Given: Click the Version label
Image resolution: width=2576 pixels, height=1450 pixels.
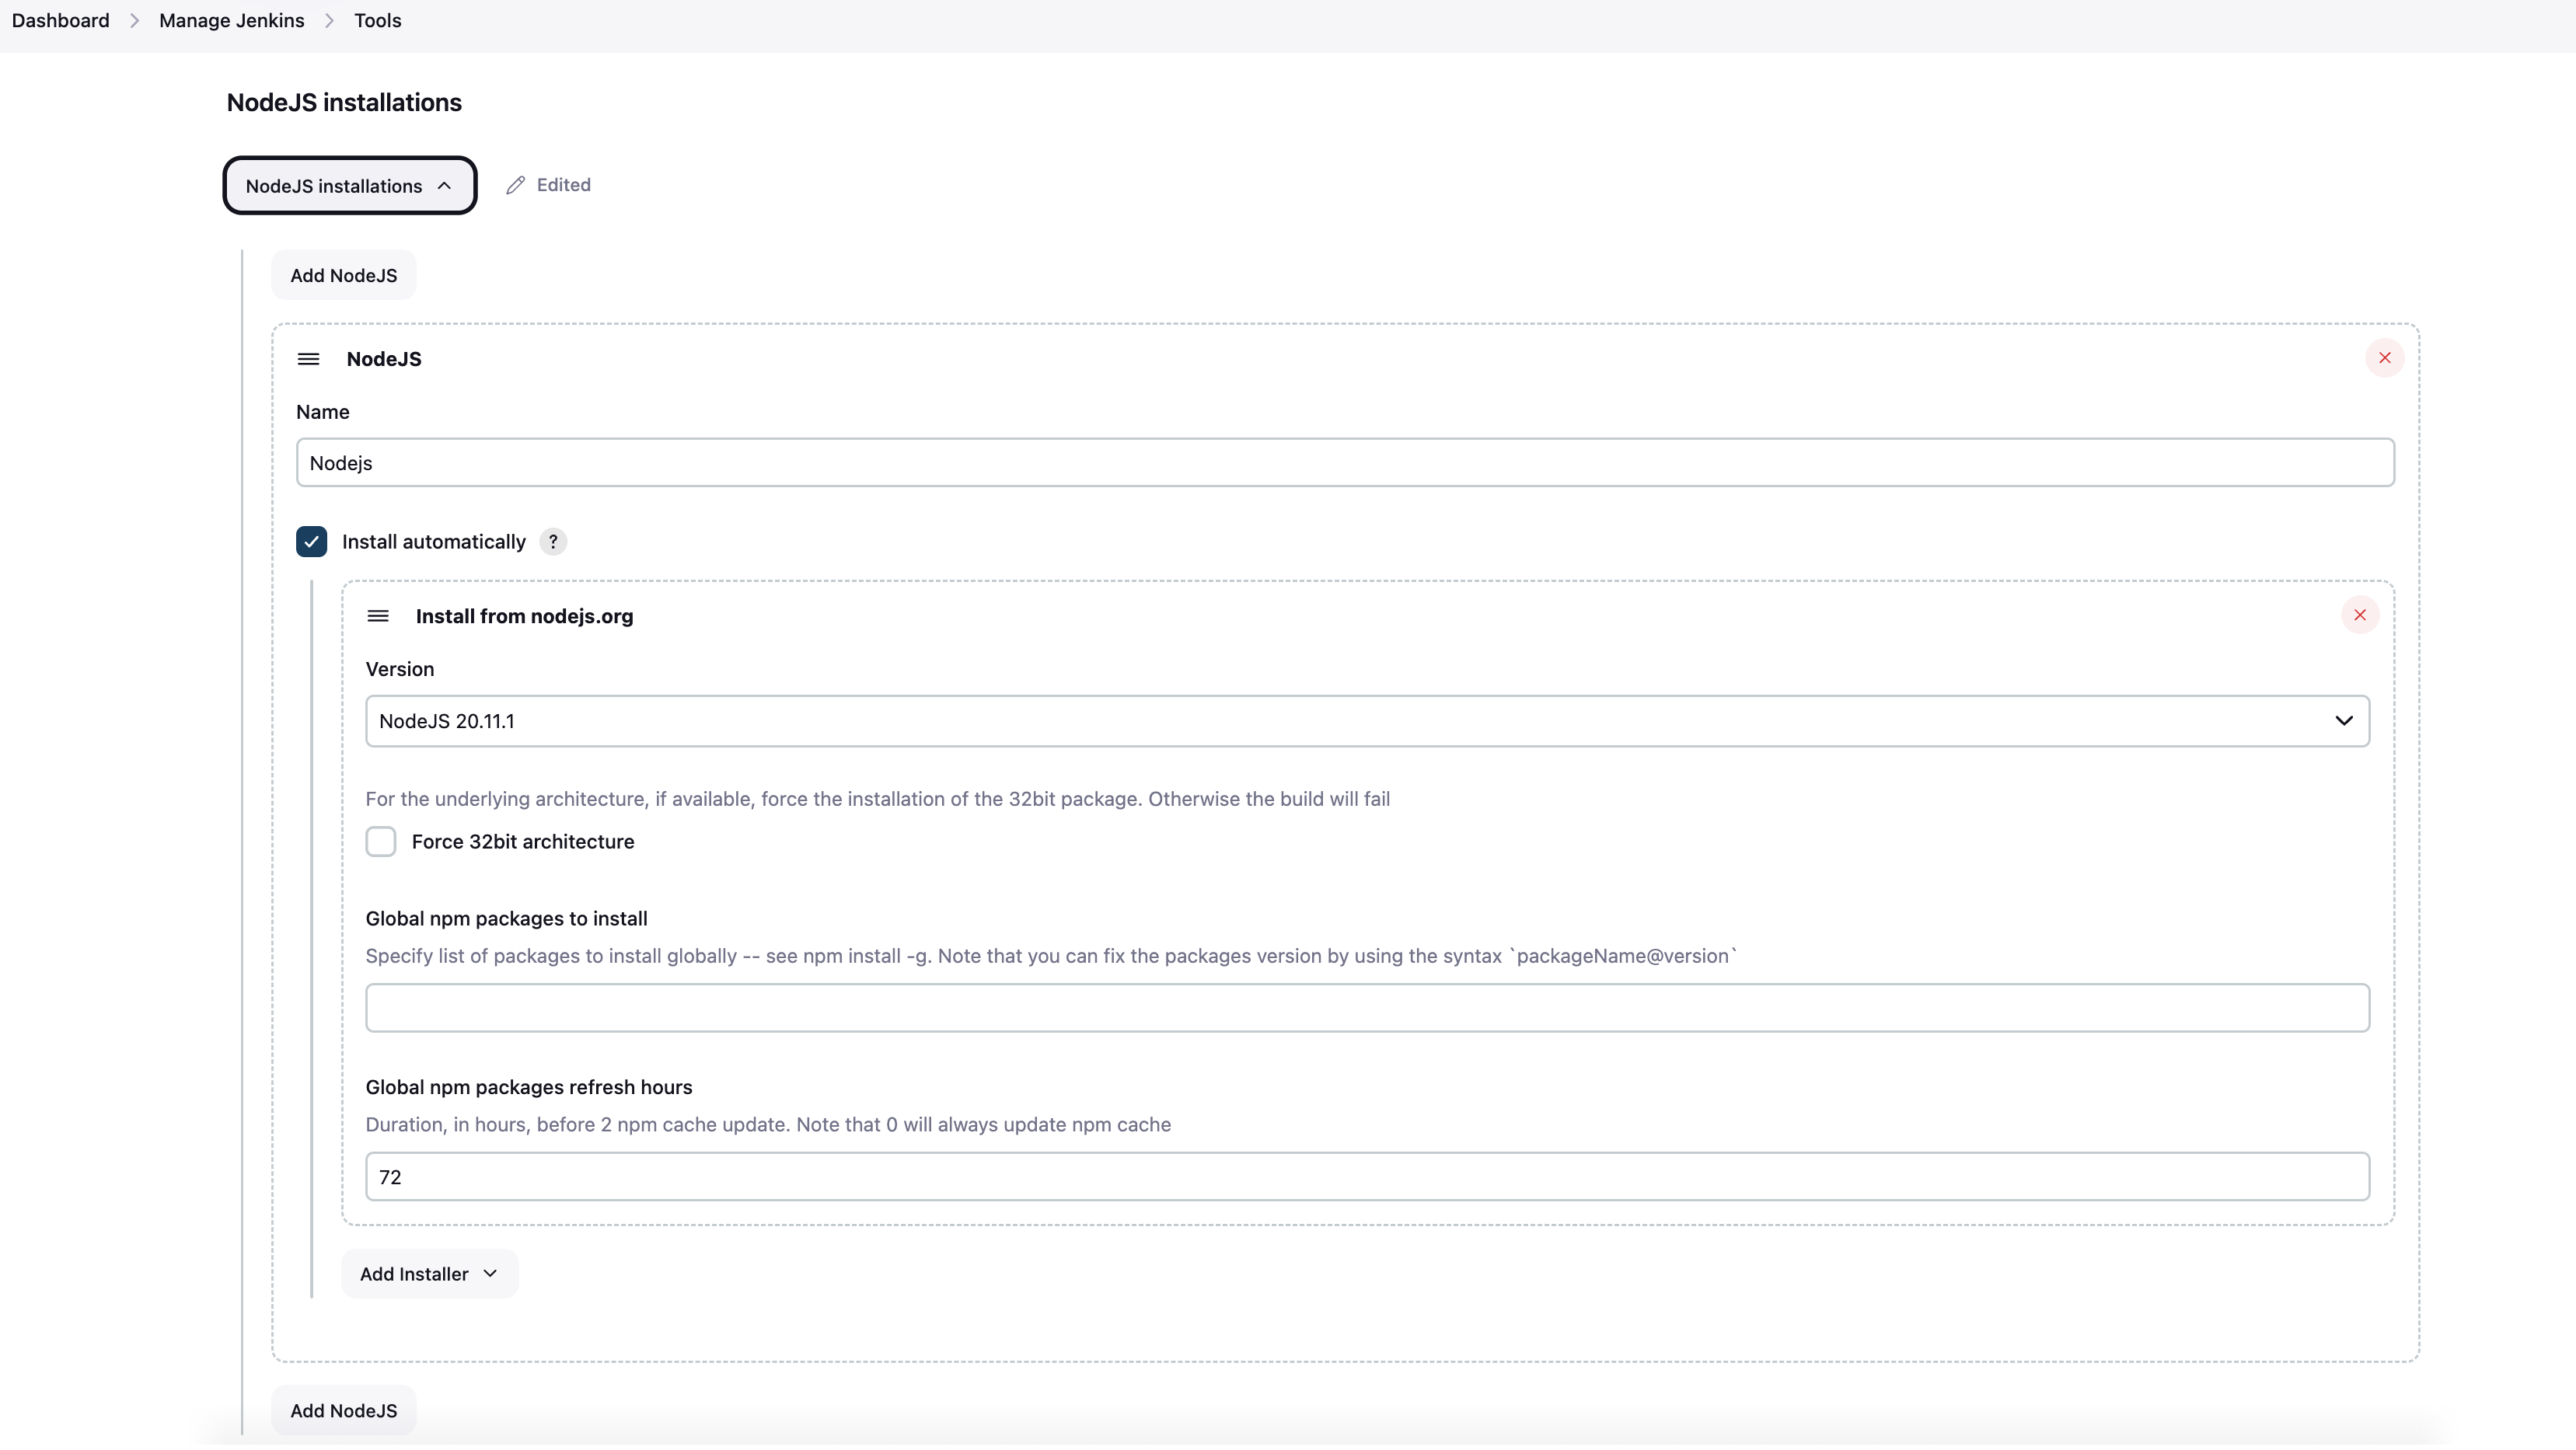Looking at the screenshot, I should click(x=399, y=669).
